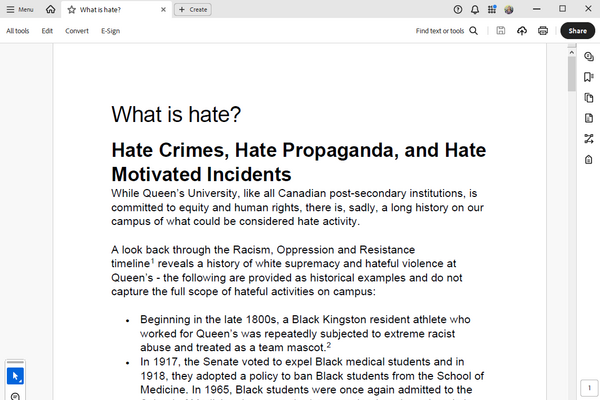600x400 pixels.
Task: Open the hamburger Menu
Action: point(20,10)
